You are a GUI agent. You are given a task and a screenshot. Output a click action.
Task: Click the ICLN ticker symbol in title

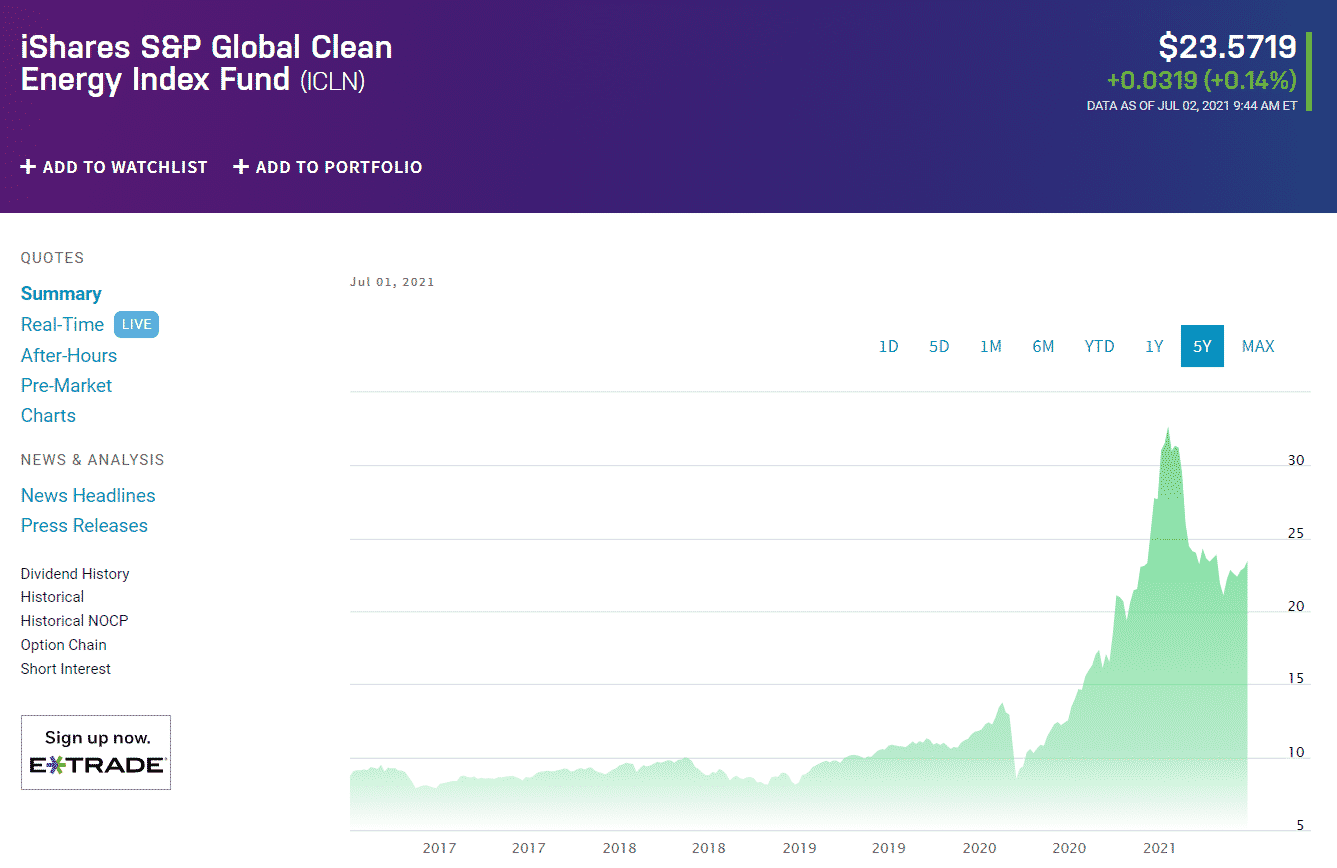click(333, 80)
